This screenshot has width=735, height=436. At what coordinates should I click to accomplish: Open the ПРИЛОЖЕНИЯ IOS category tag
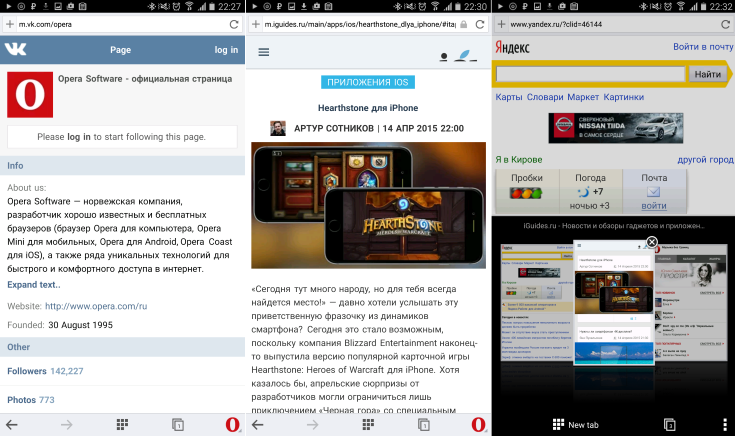tap(368, 83)
